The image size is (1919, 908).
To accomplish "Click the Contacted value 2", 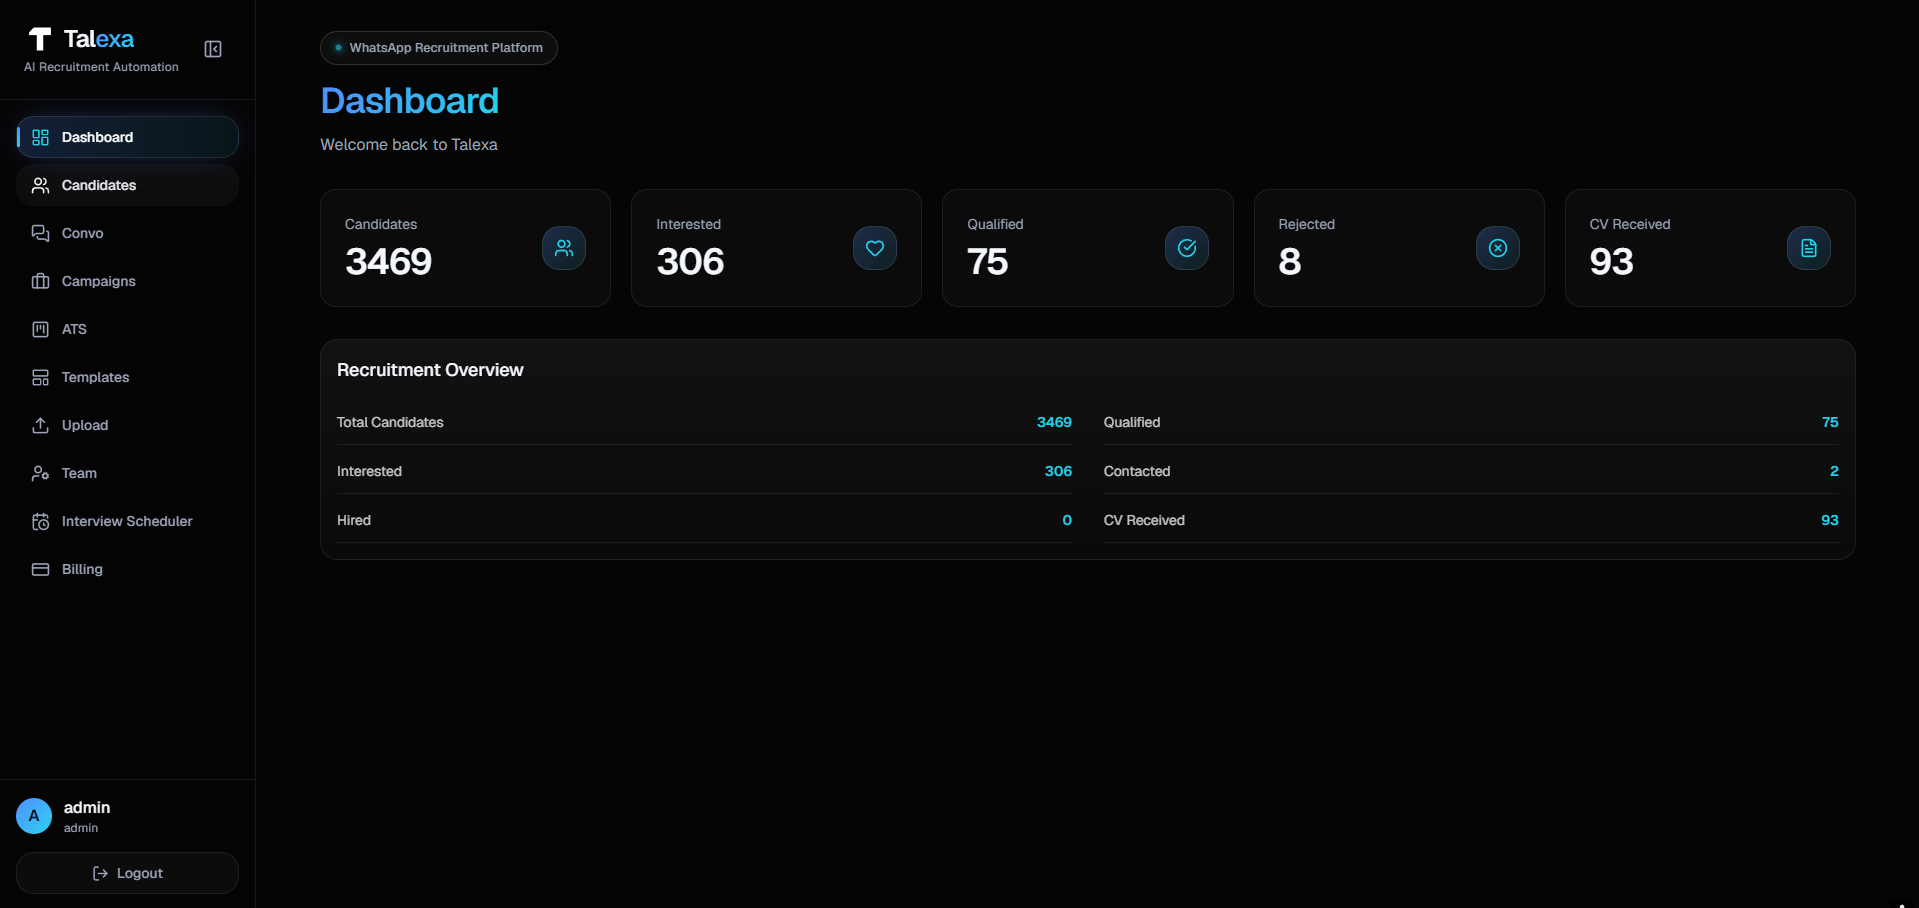I will pos(1834,471).
